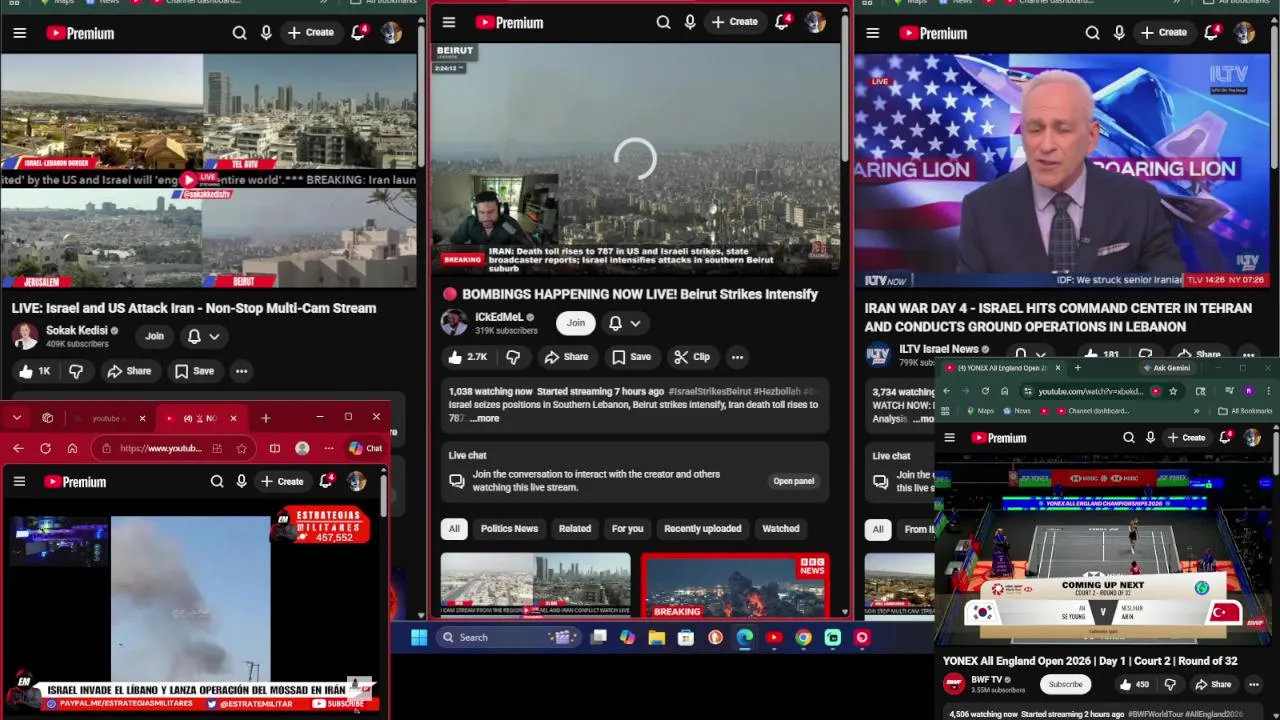Like the ILTV Israel News video (181)
This screenshot has height=720, width=1280.
click(x=1101, y=354)
